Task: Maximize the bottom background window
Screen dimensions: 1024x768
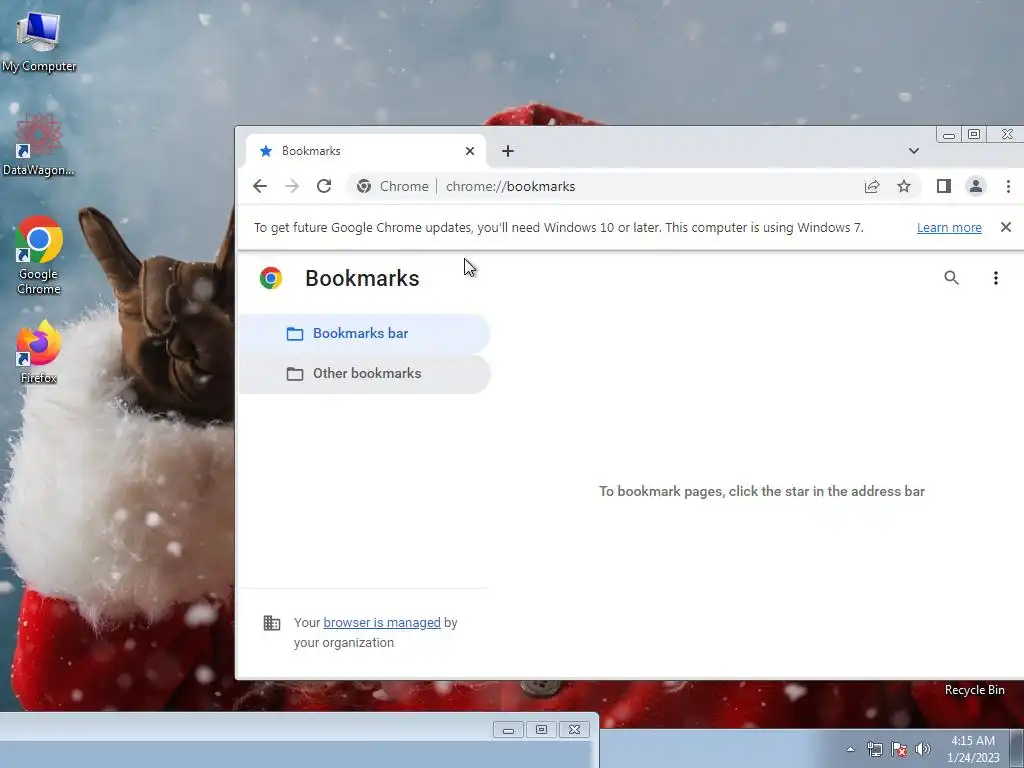Action: point(541,729)
